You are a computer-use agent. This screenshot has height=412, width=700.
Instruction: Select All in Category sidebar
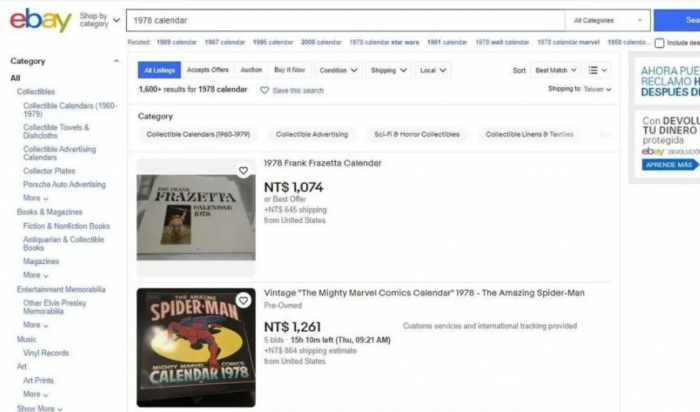tap(15, 78)
